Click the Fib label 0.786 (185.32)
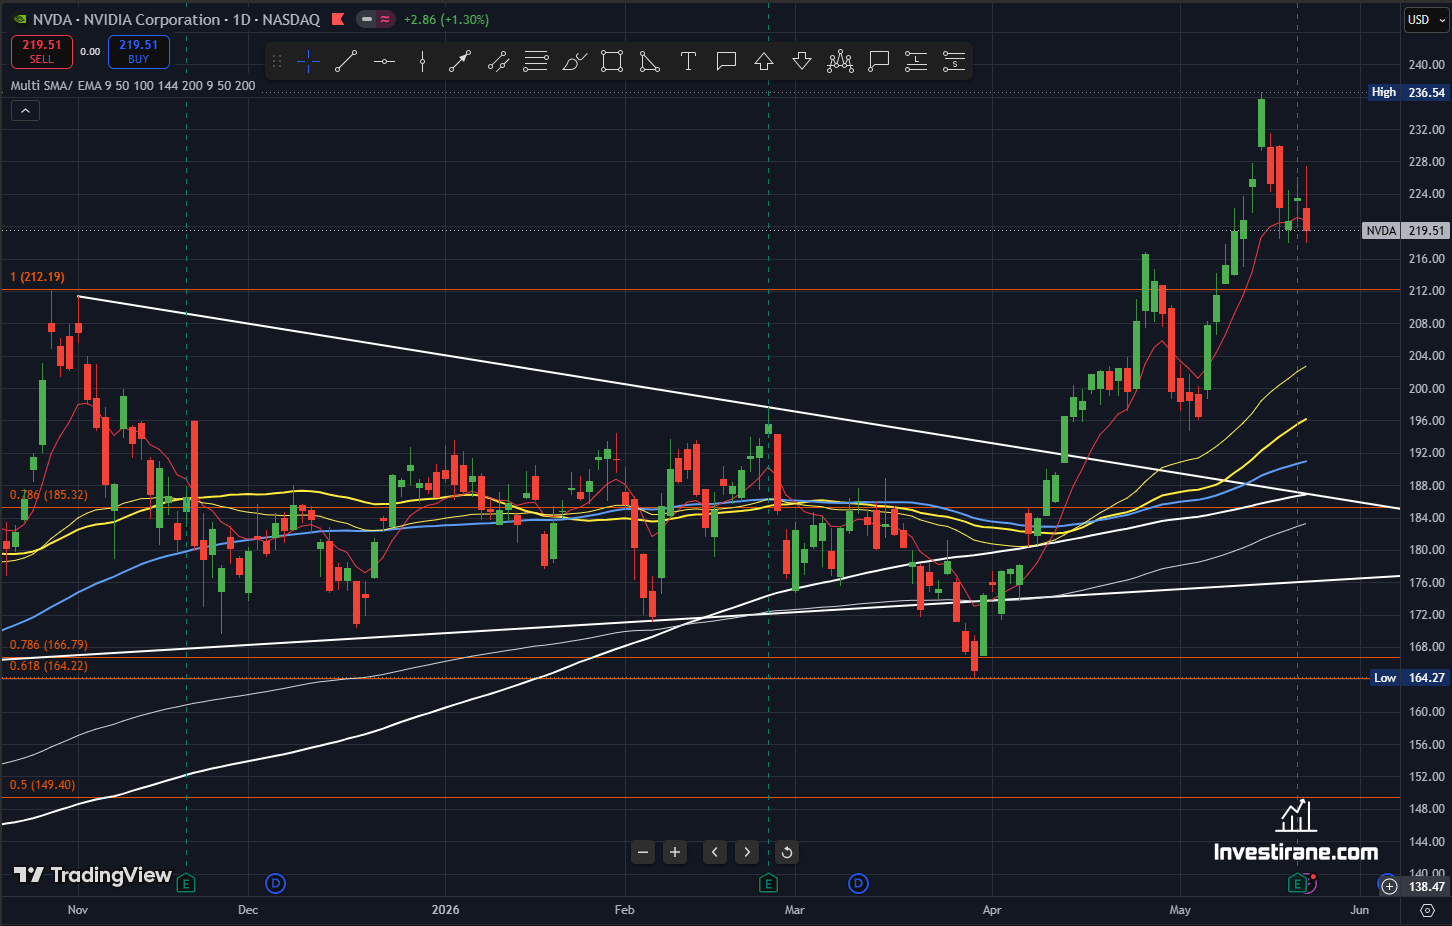The width and height of the screenshot is (1452, 926). click(x=49, y=495)
